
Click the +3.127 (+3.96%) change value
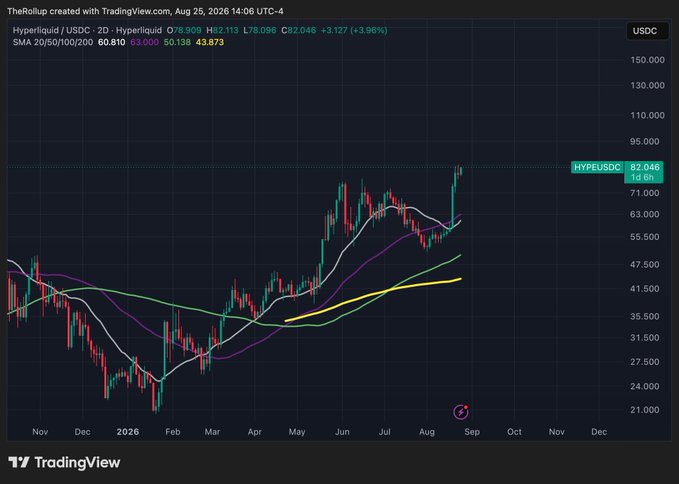click(x=354, y=30)
